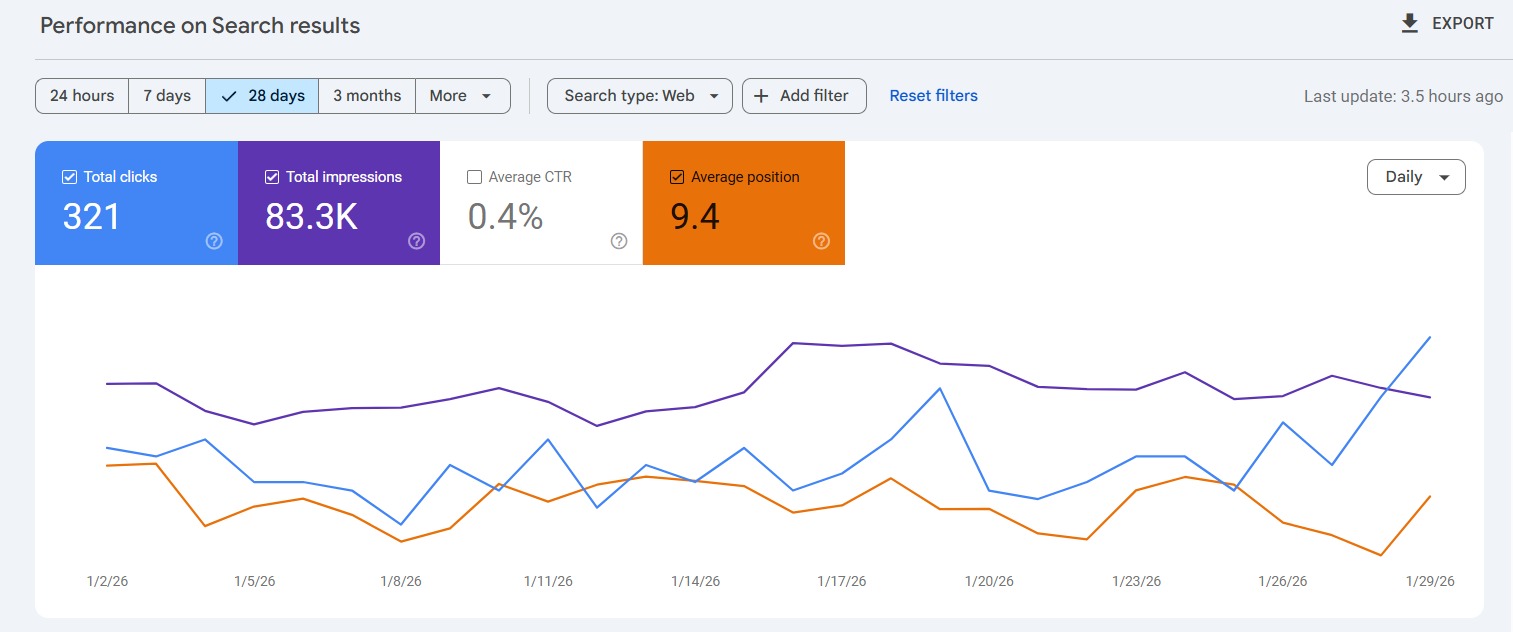1513x632 pixels.
Task: Expand the Search type: Web dropdown
Action: (x=640, y=96)
